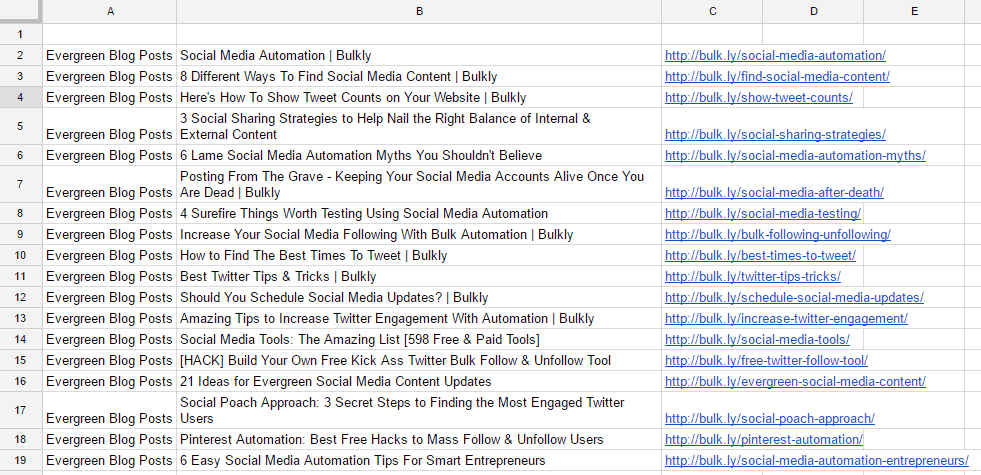Select cell '21 Ideas for Evergreen Social Media'
This screenshot has width=981, height=475.
(419, 381)
